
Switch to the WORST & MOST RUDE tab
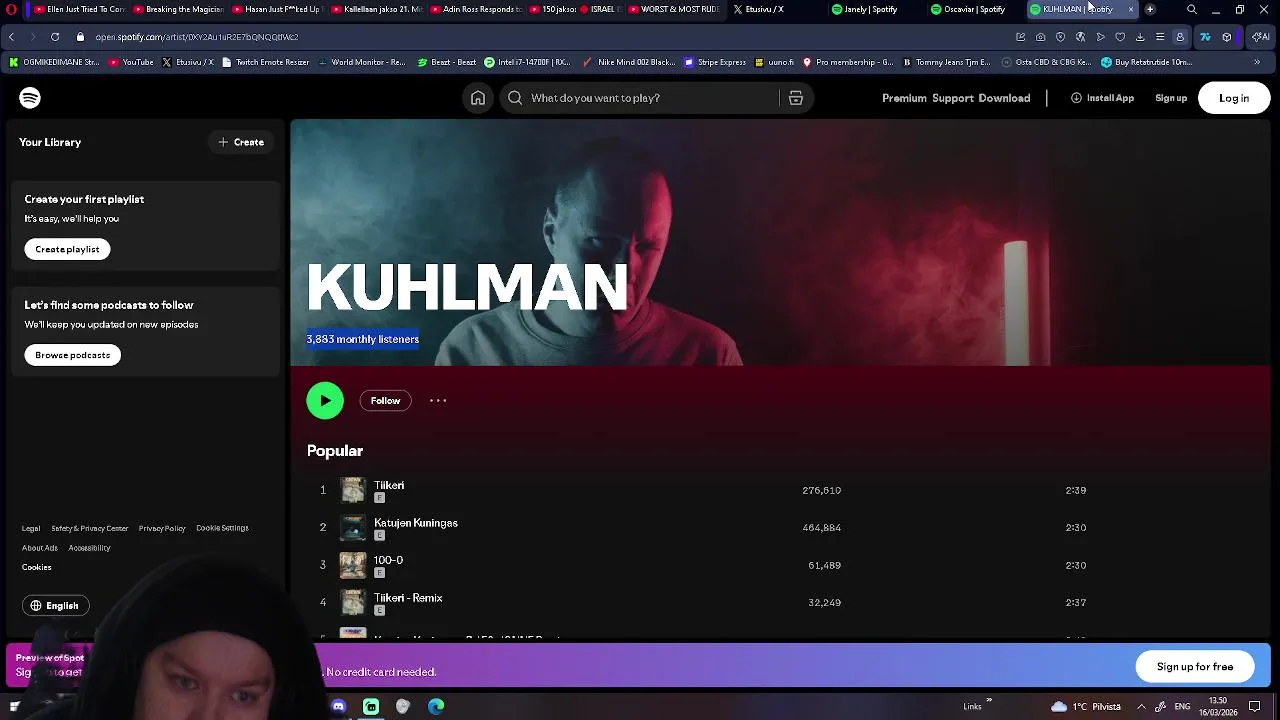point(673,9)
